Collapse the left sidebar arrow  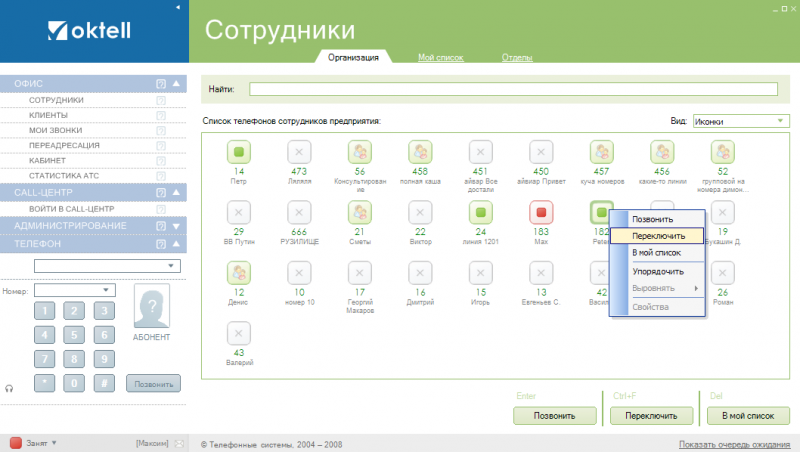pos(178,7)
